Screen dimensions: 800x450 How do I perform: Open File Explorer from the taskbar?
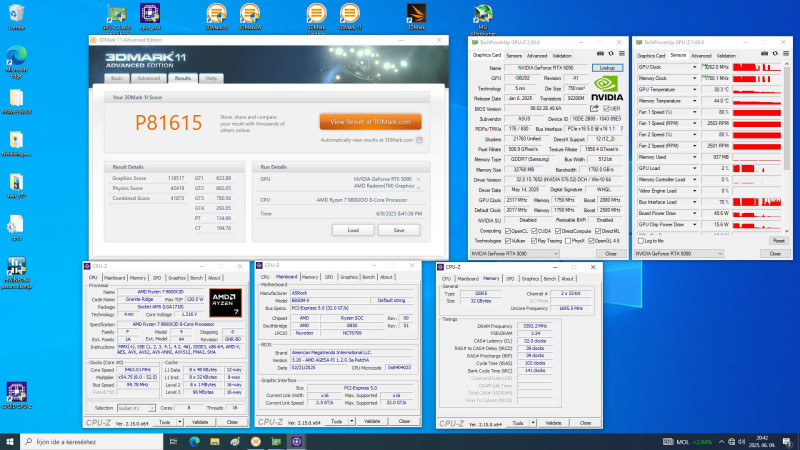tap(214, 441)
